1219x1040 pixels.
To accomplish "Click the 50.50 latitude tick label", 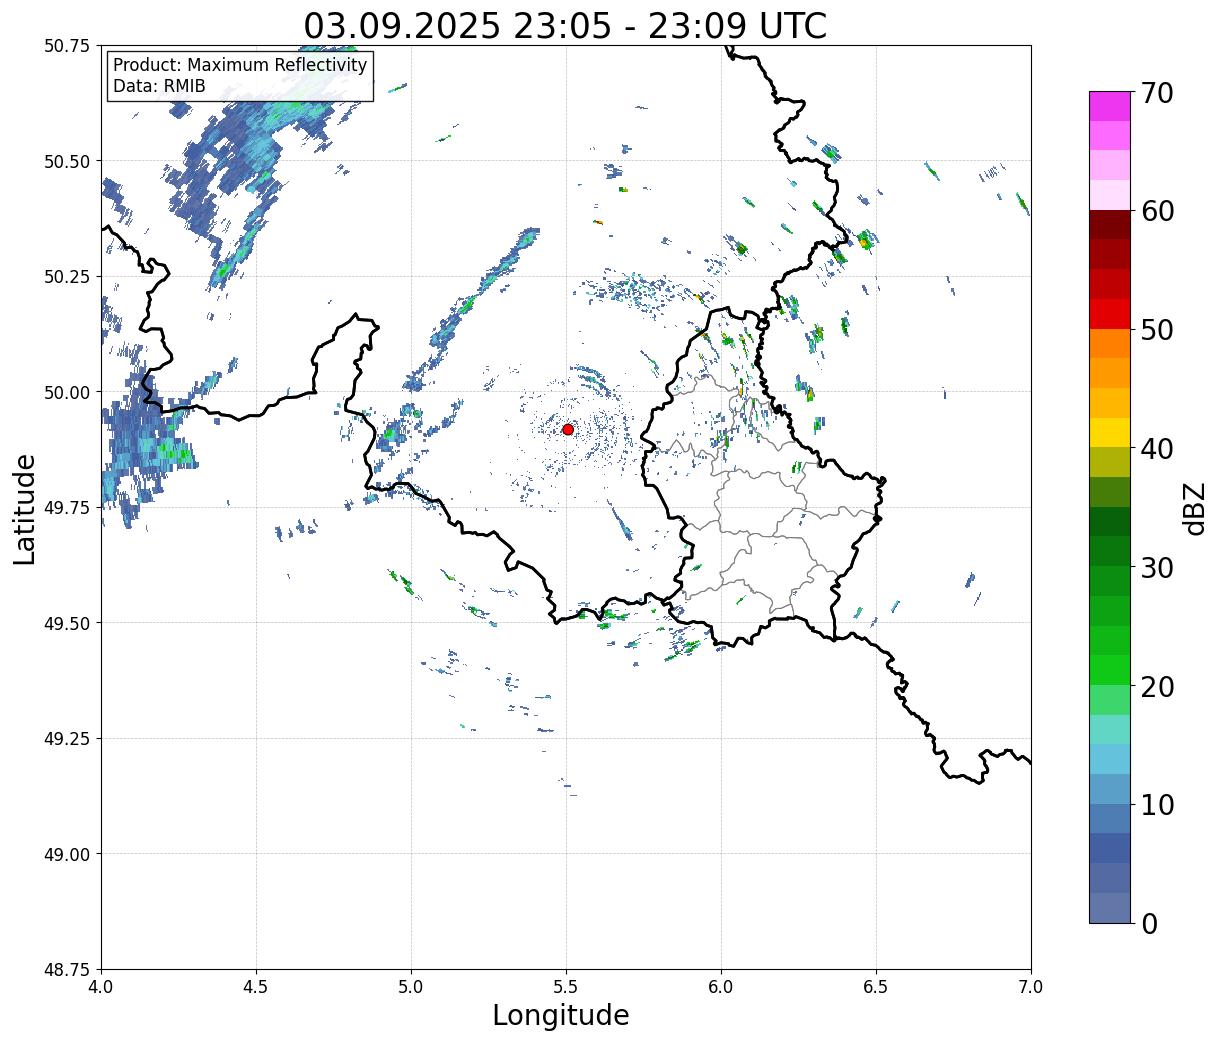I will coord(68,161).
